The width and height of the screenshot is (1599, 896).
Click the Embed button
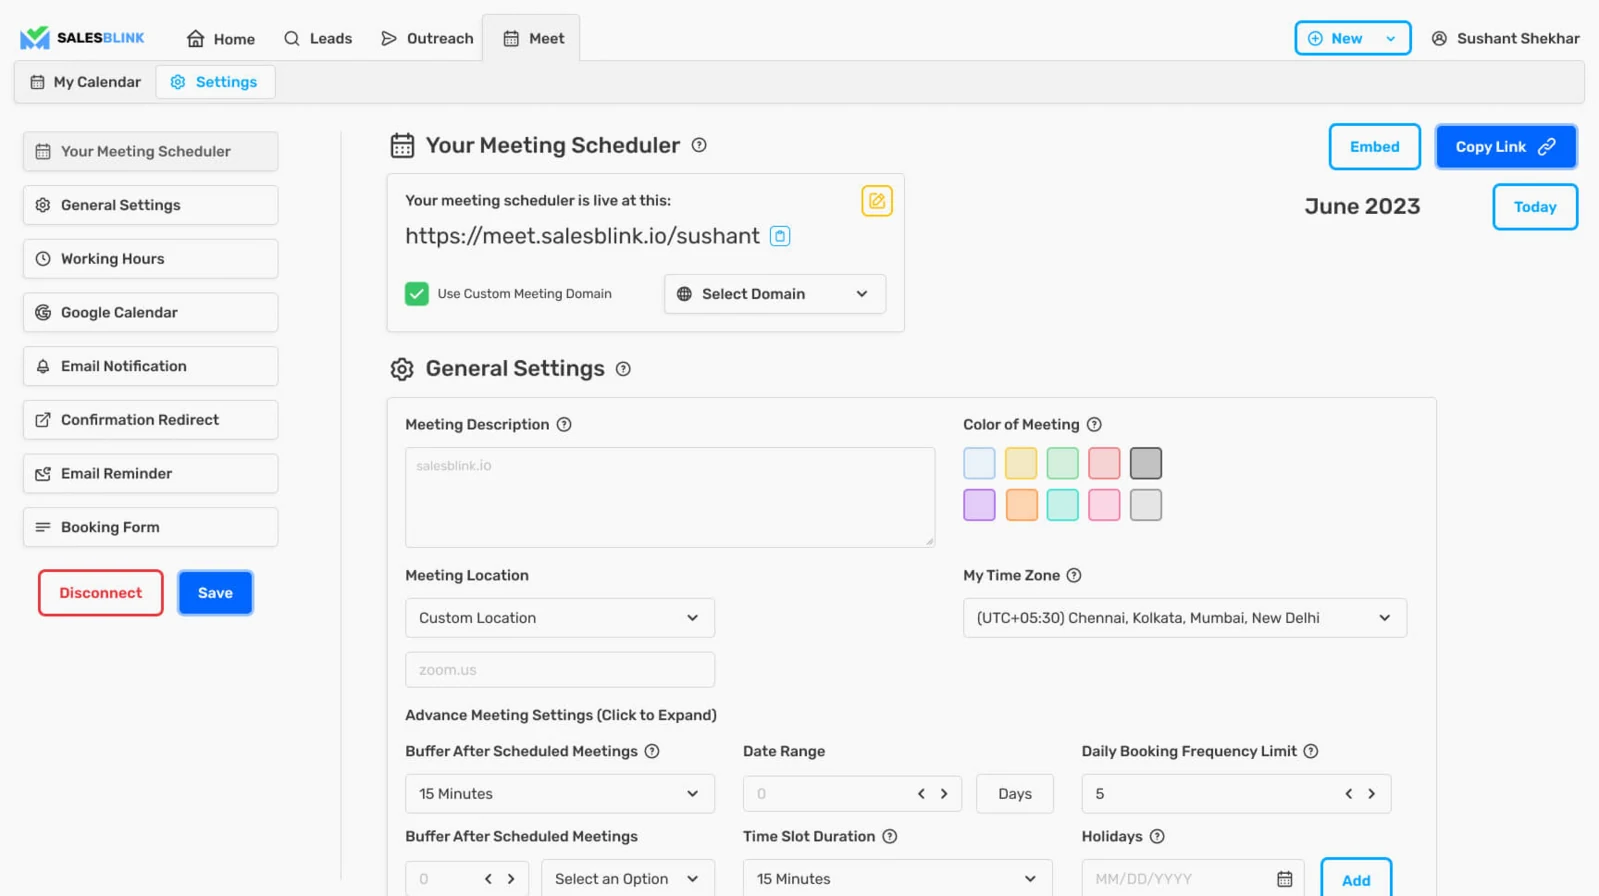pos(1375,147)
